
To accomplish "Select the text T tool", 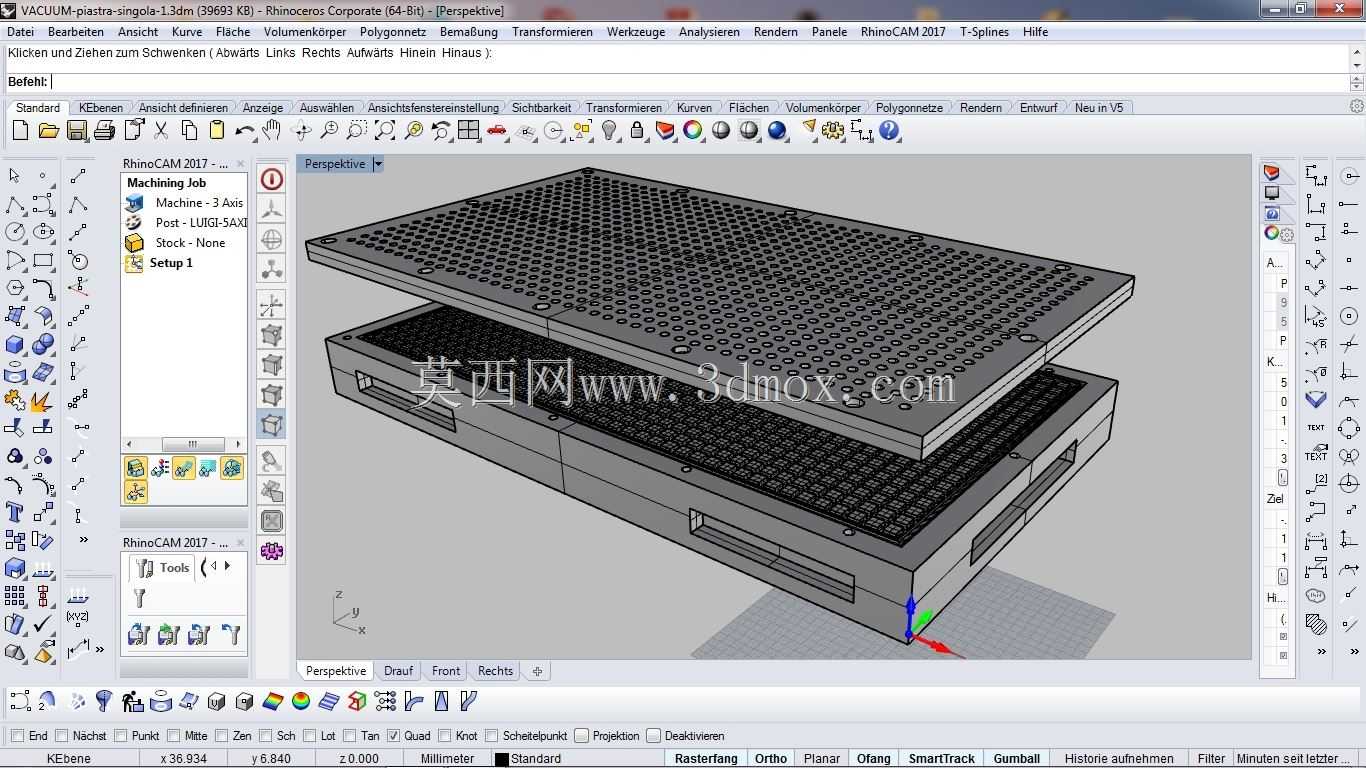I will [x=14, y=513].
